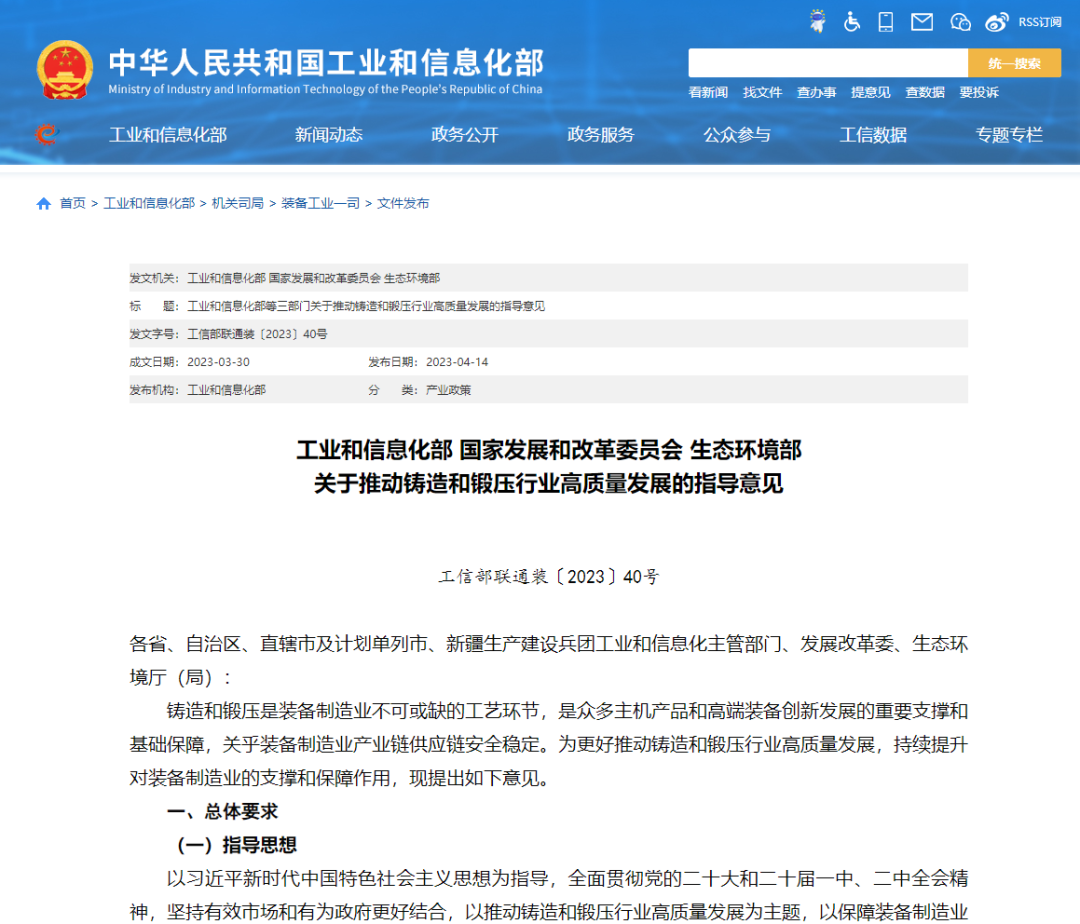
Task: Open 装备工业一司 in the breadcrumb
Action: click(320, 203)
